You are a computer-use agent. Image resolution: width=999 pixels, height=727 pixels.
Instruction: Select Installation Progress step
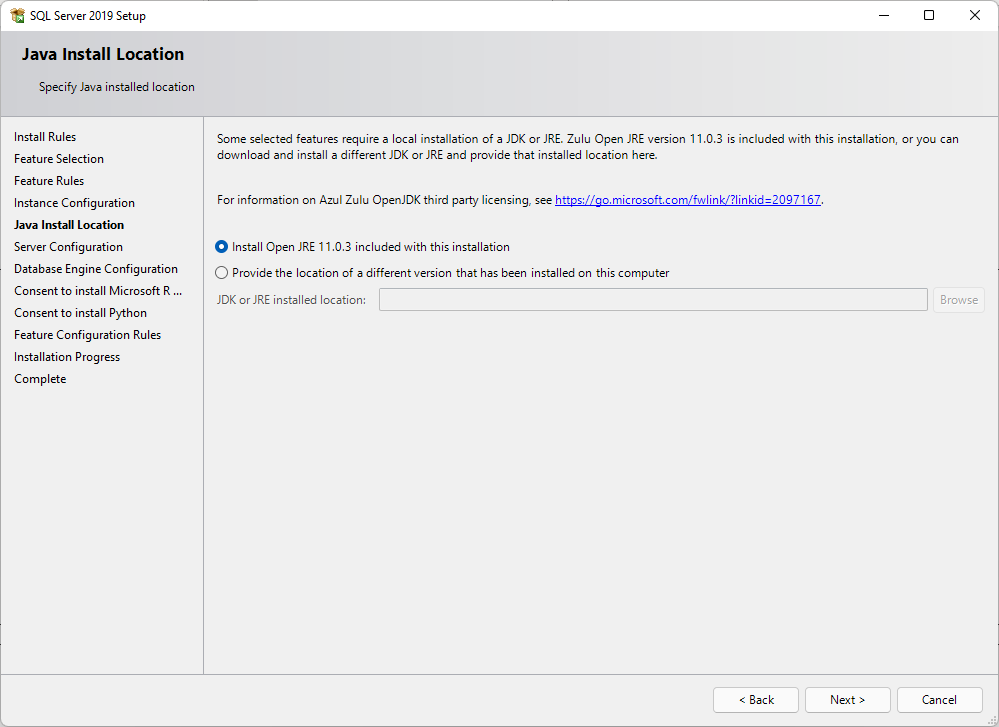click(67, 357)
